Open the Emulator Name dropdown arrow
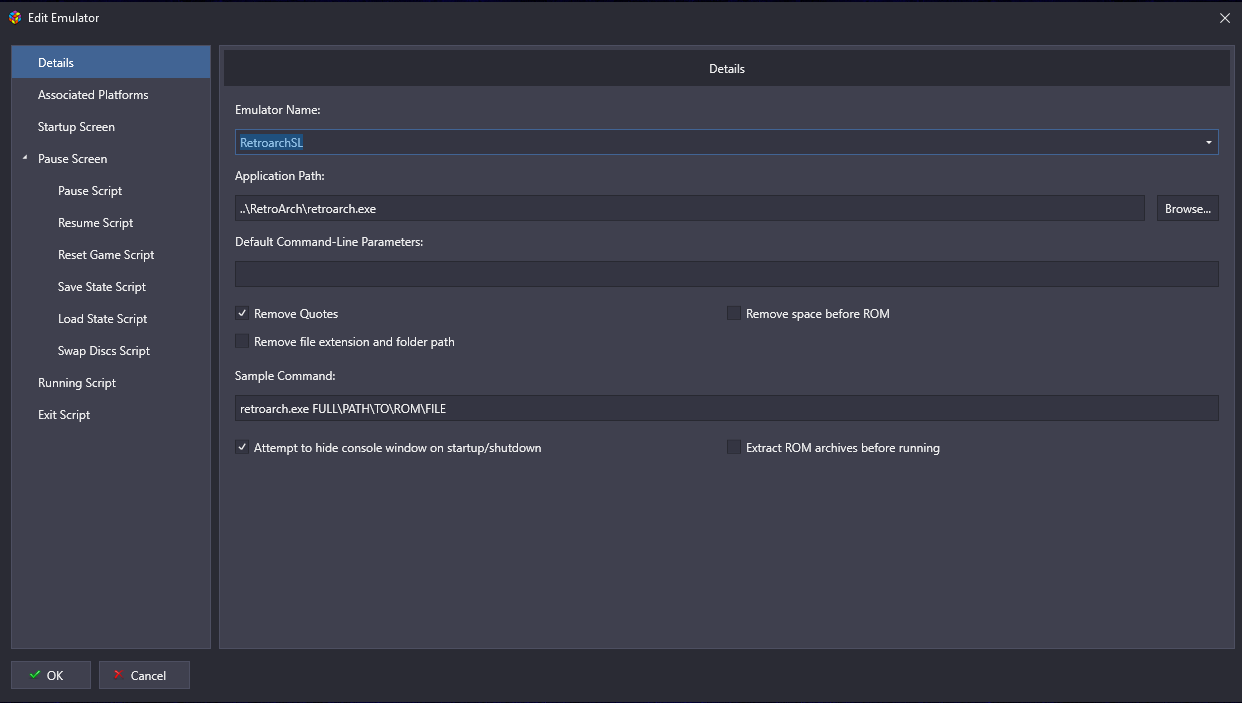Image resolution: width=1242 pixels, height=703 pixels. point(1208,142)
